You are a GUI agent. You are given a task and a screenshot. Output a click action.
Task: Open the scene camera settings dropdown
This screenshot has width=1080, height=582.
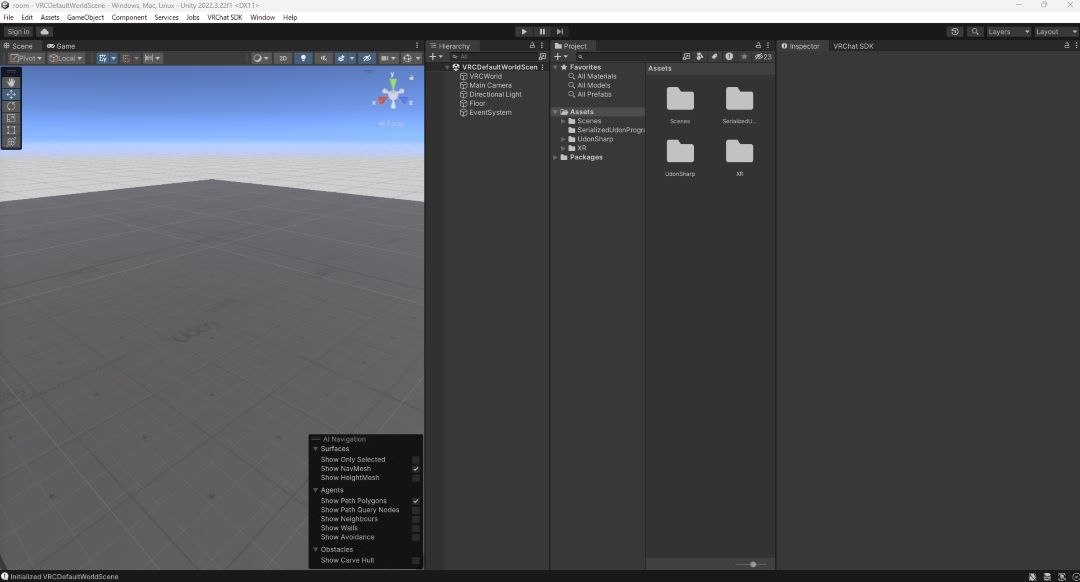point(388,59)
